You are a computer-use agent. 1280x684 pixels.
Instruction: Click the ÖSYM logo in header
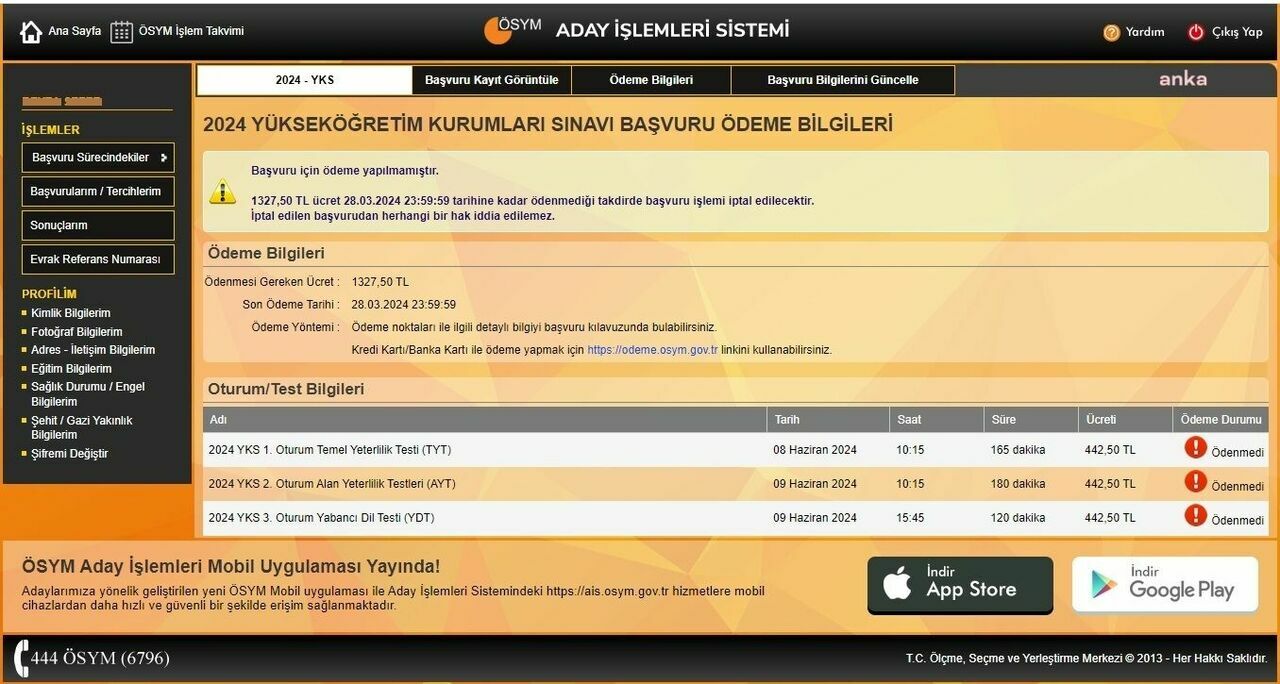coord(512,30)
